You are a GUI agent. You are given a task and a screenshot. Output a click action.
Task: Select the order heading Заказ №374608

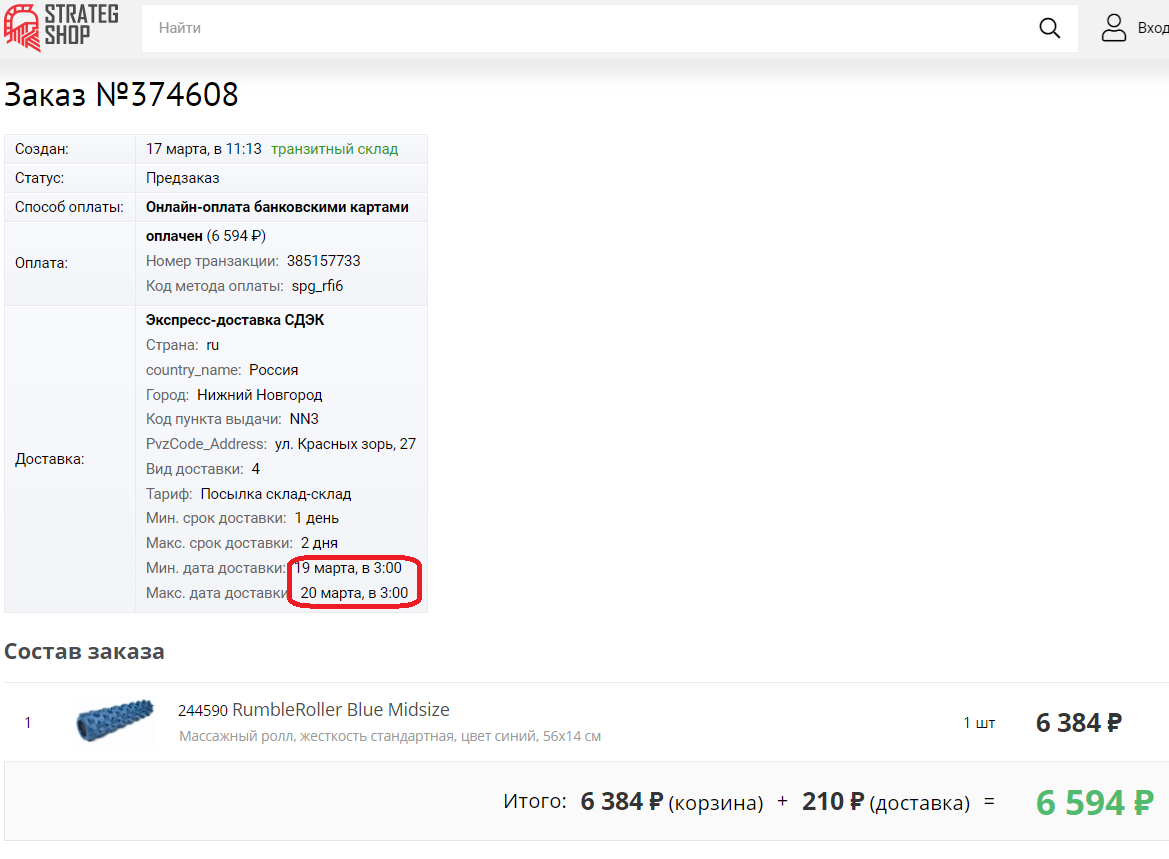pyautogui.click(x=122, y=95)
